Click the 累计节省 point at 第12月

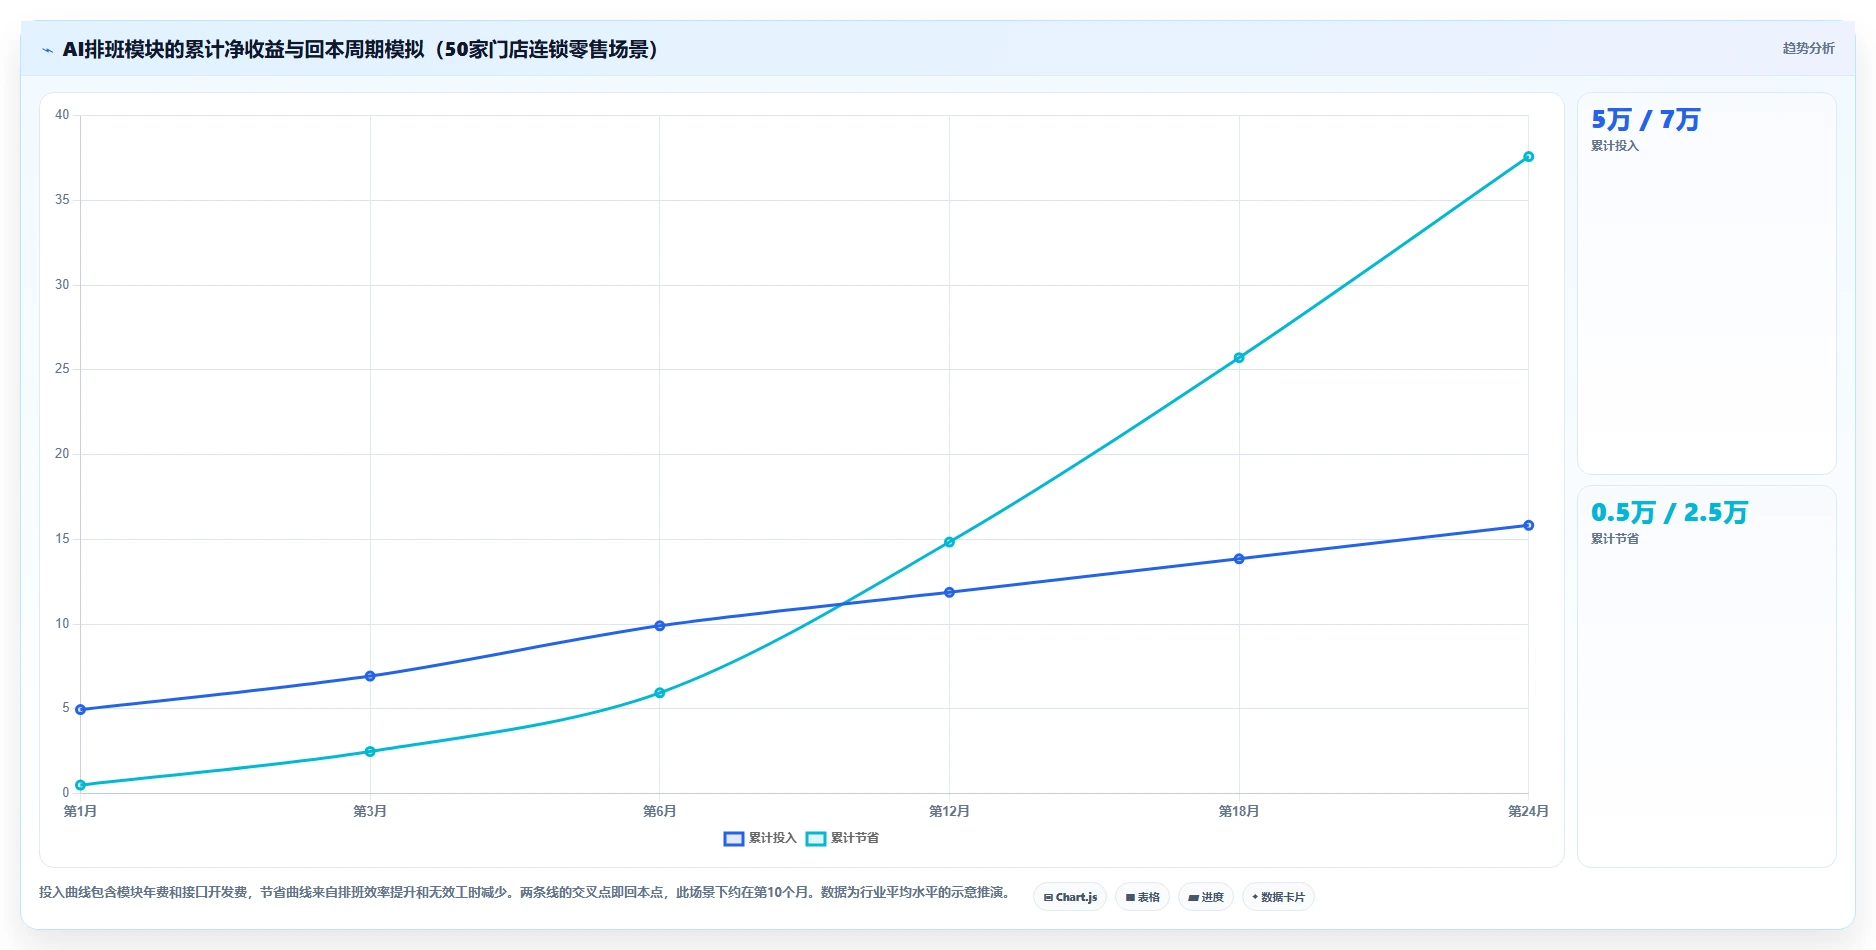(949, 542)
